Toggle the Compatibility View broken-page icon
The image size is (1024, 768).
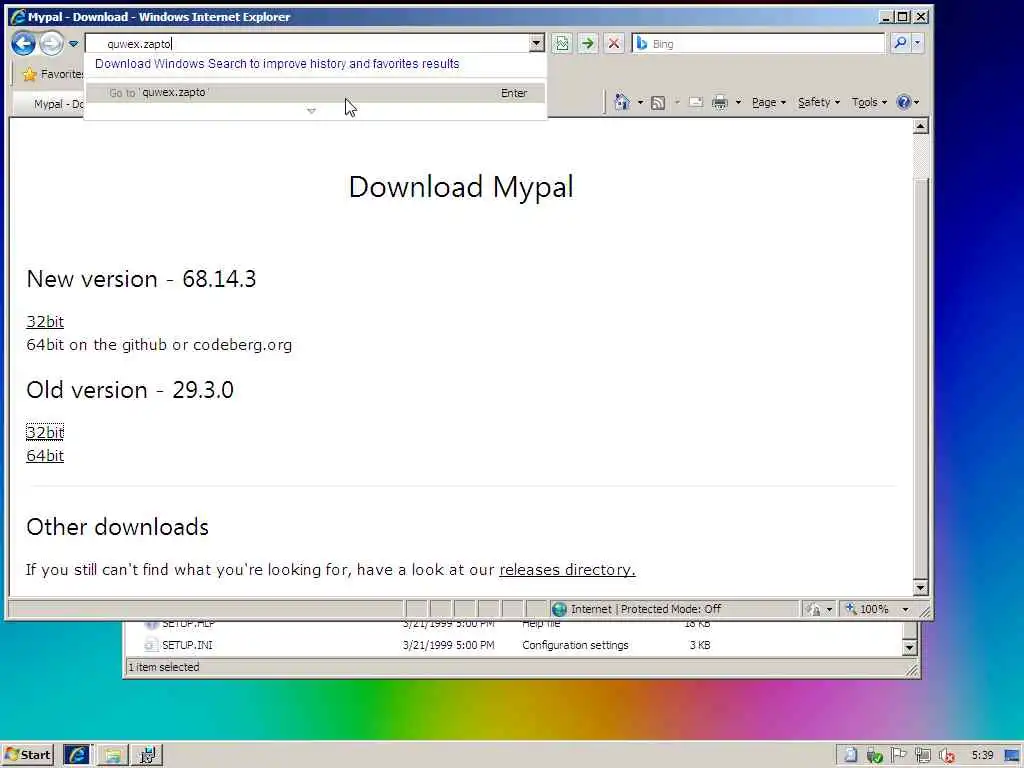click(562, 44)
